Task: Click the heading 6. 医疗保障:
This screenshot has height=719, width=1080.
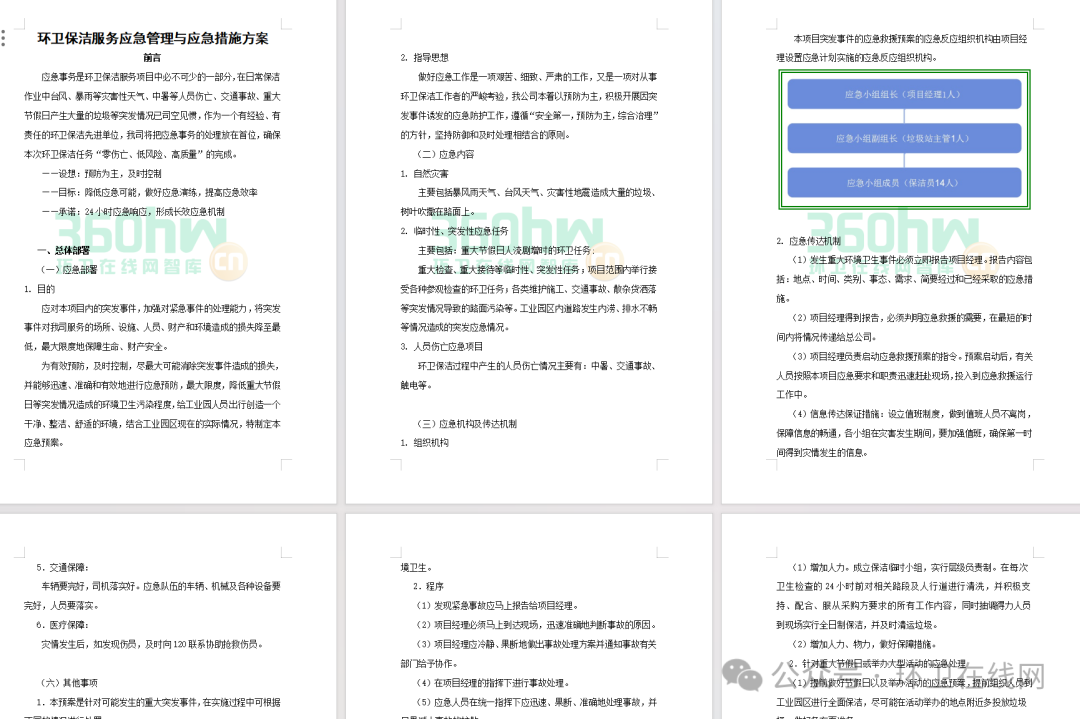Action: (63, 625)
